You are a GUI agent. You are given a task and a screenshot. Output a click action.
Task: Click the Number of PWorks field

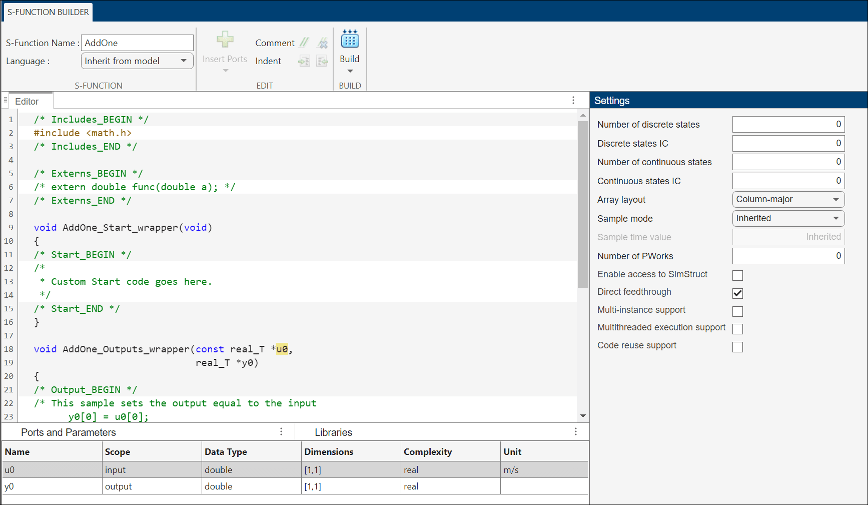point(788,256)
